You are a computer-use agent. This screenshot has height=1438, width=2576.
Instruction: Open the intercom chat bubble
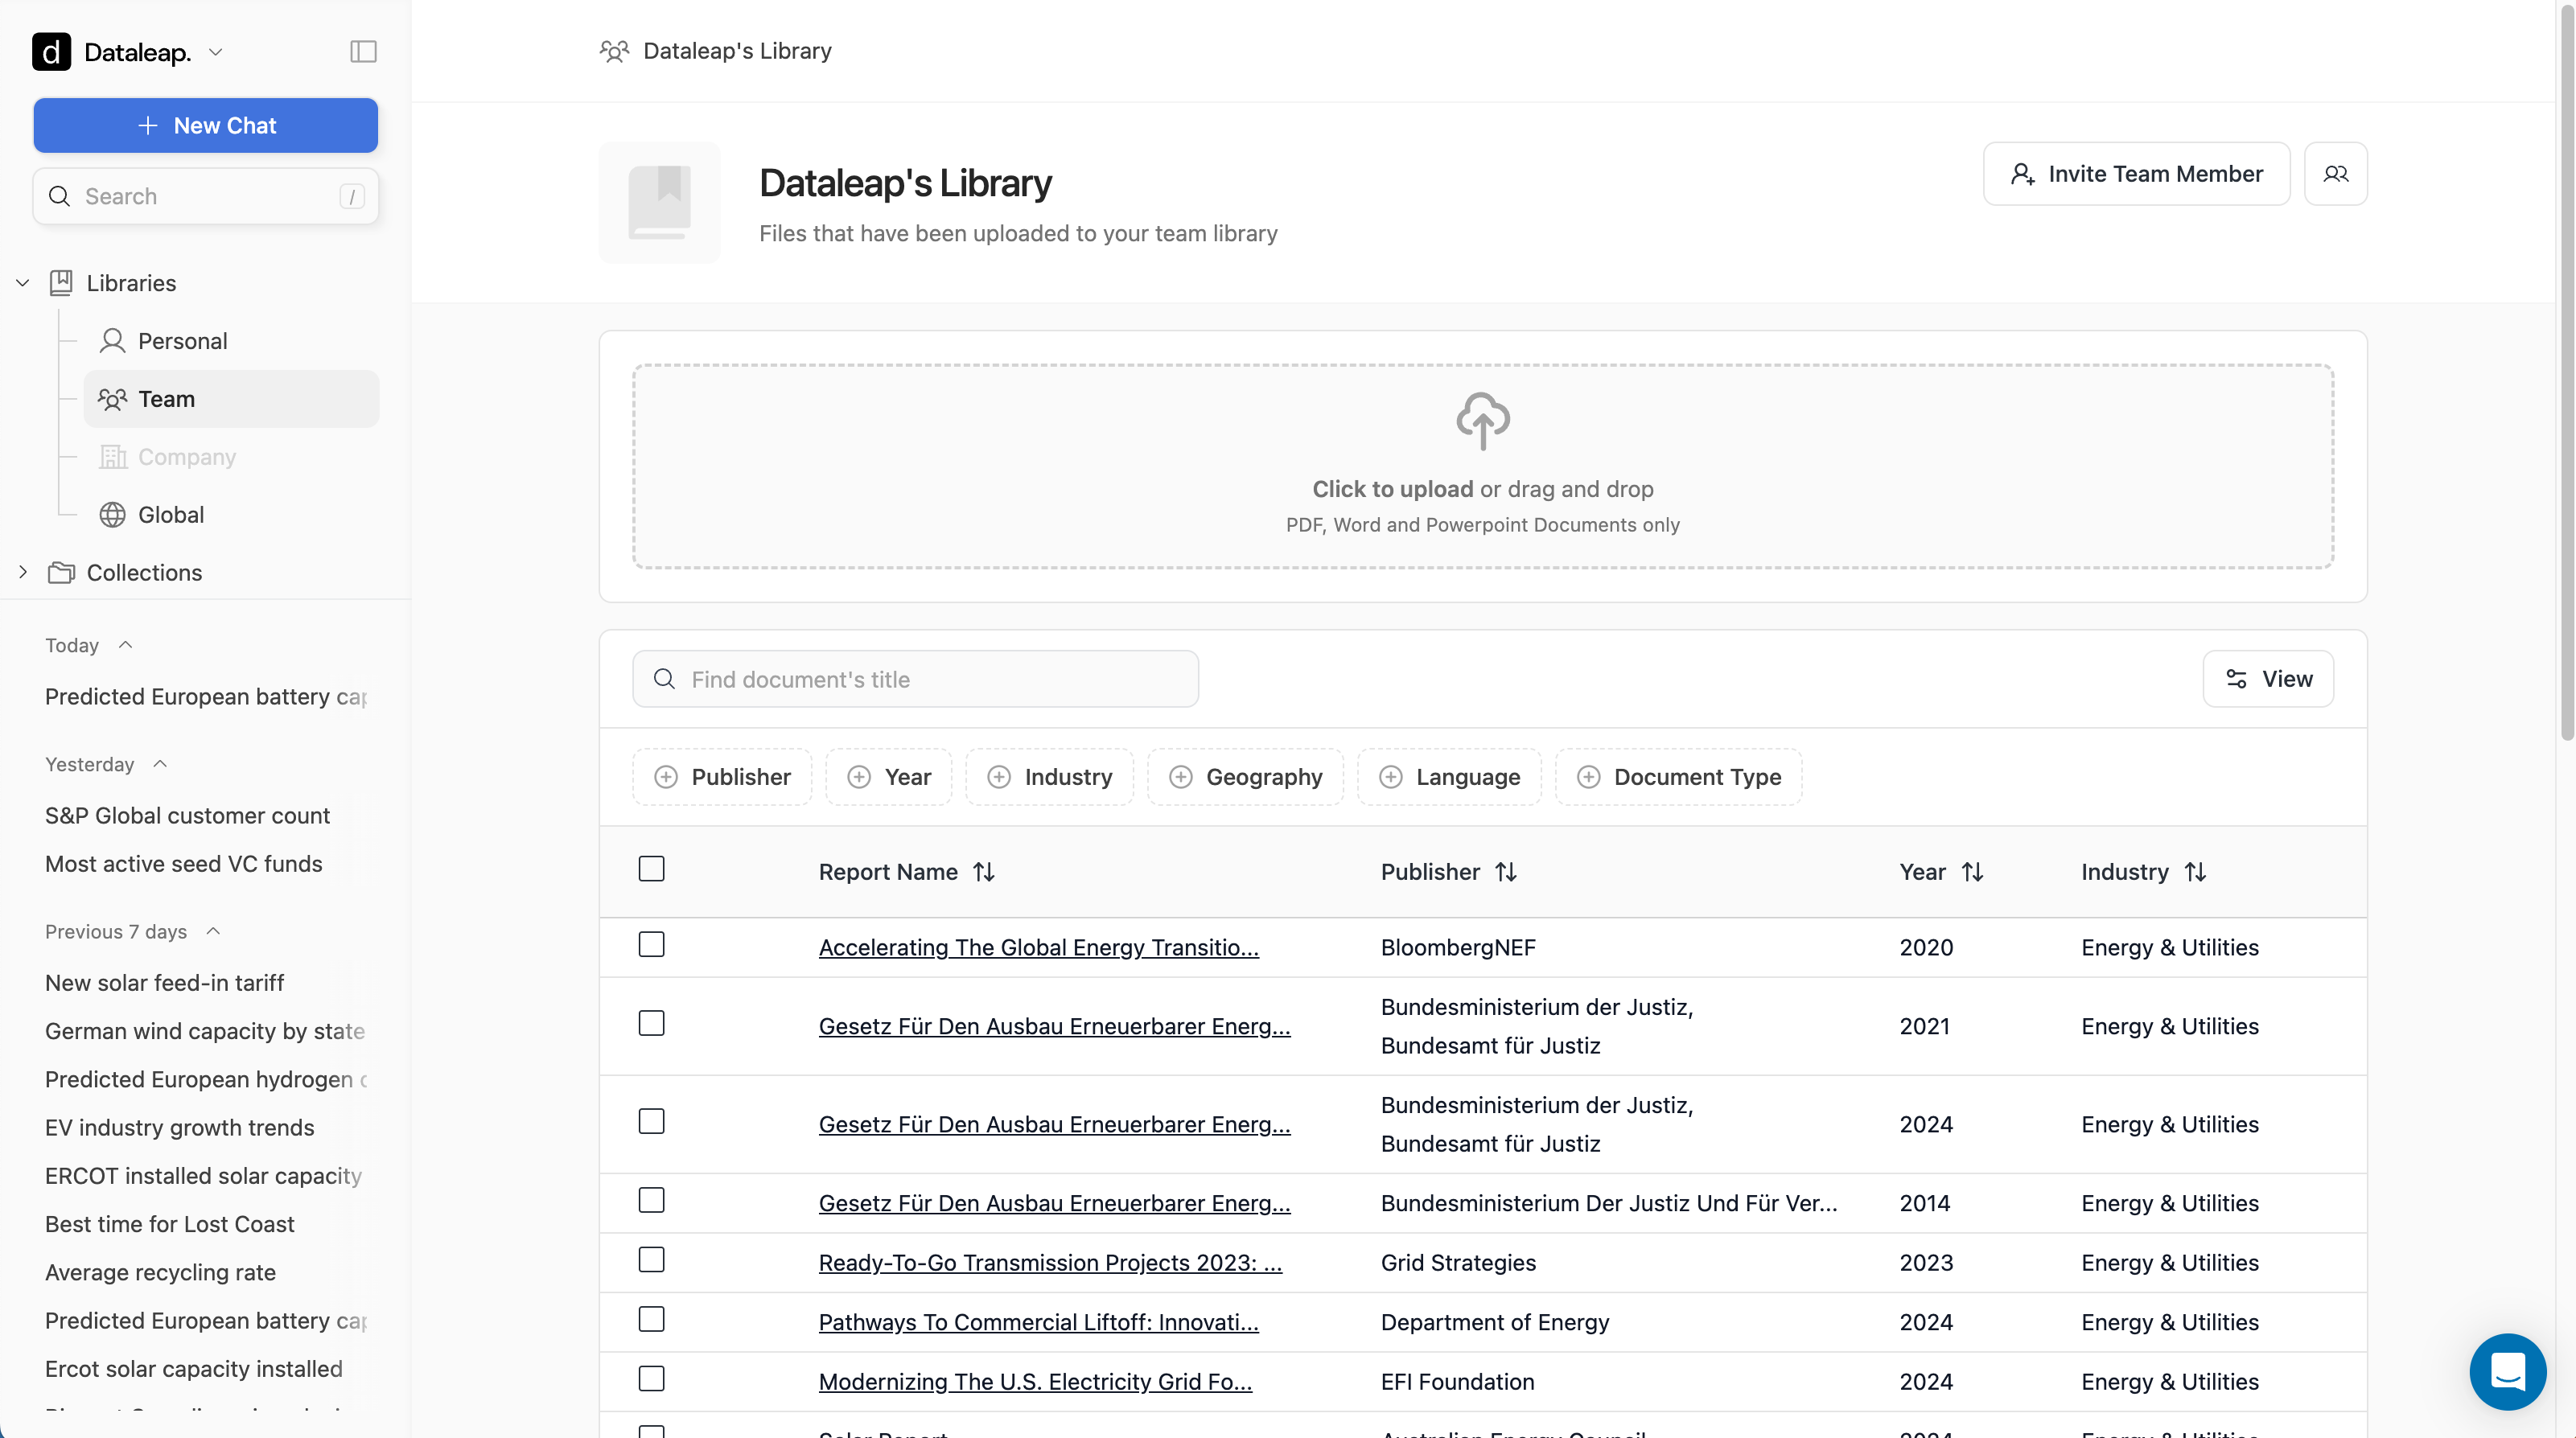pos(2507,1371)
